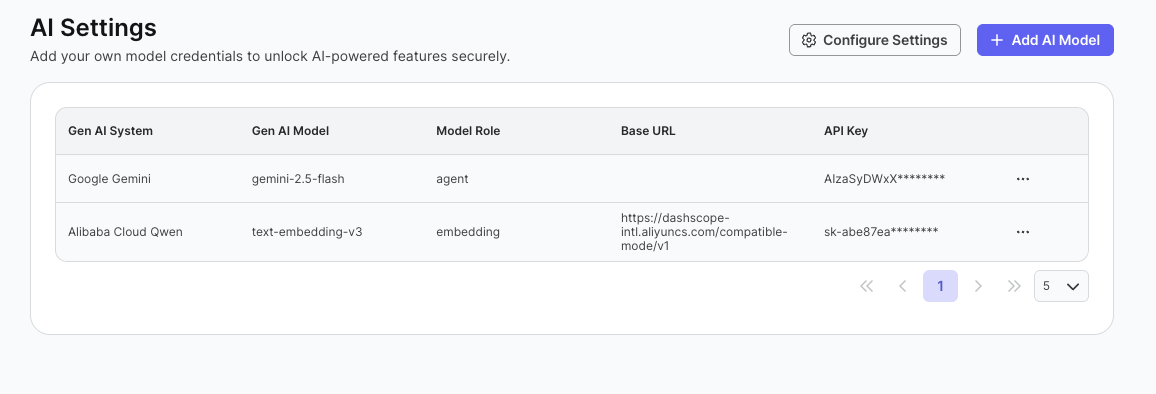Select page 1 in pagination
This screenshot has height=394, width=1156.
940,286
